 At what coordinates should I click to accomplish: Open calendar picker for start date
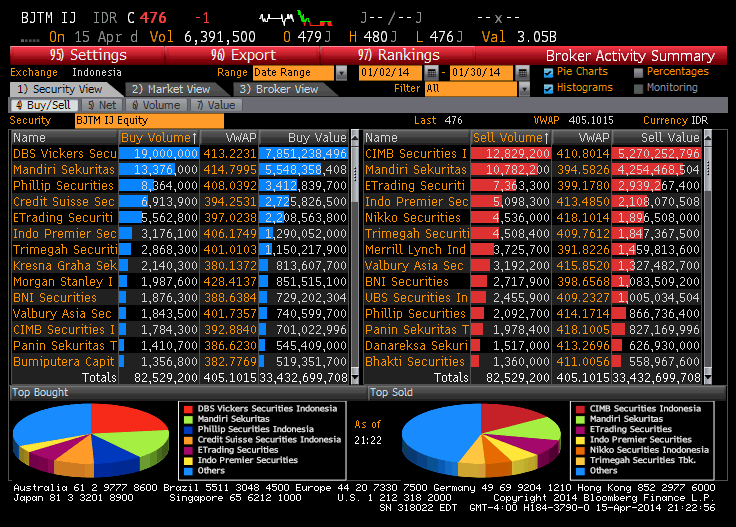coord(431,73)
